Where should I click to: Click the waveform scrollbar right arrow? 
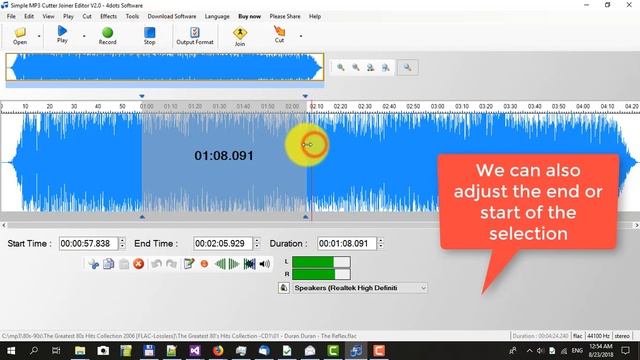click(x=636, y=225)
